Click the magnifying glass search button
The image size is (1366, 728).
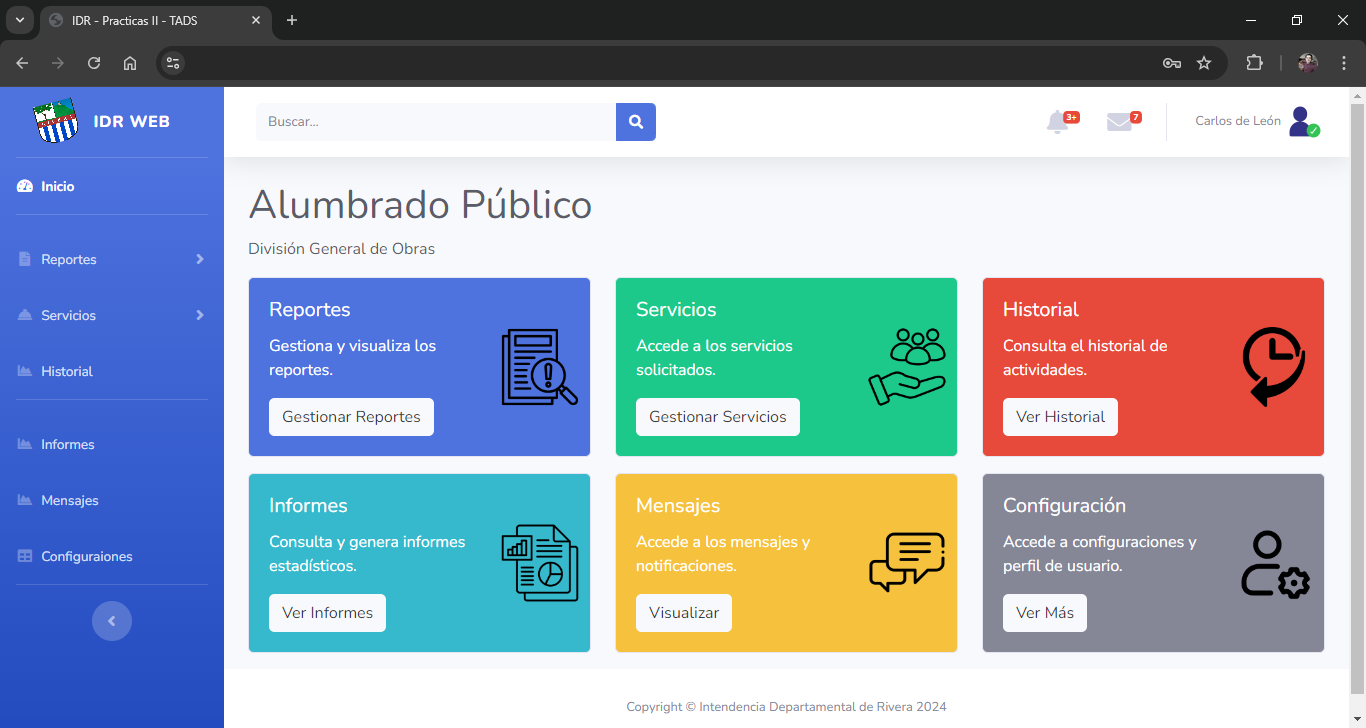tap(635, 122)
